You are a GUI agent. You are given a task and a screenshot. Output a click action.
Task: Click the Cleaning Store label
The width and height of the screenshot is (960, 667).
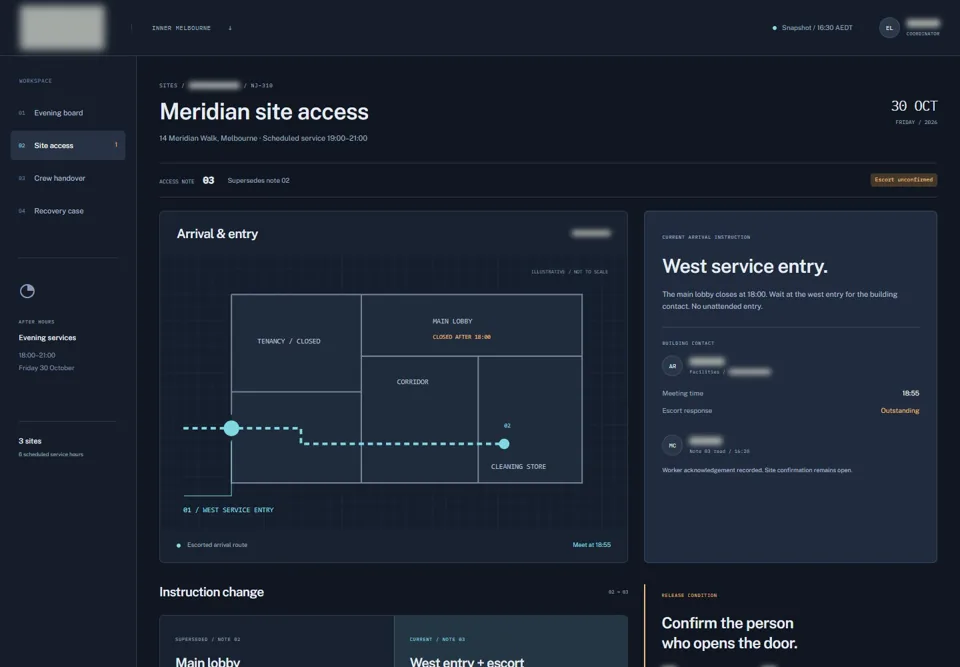(x=519, y=467)
